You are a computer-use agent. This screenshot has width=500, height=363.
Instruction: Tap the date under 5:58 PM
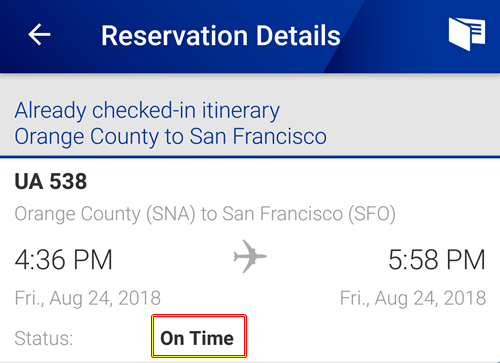tap(413, 298)
